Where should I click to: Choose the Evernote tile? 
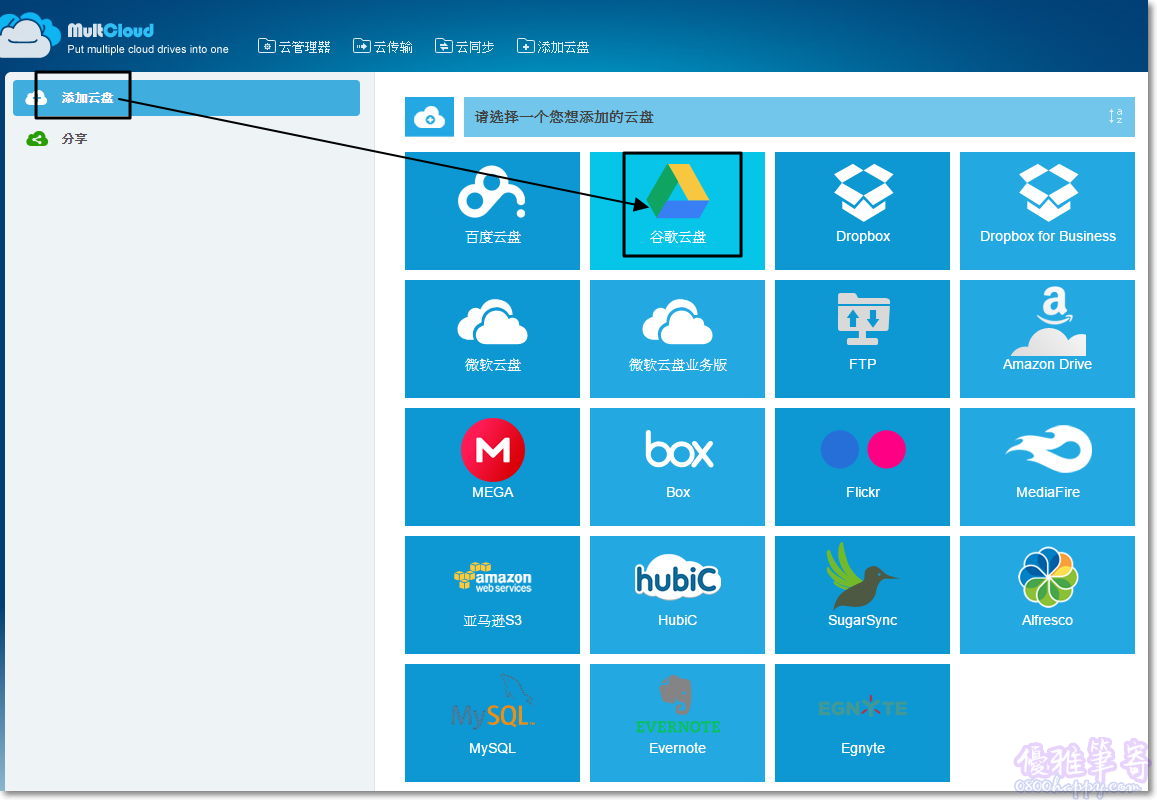(677, 723)
